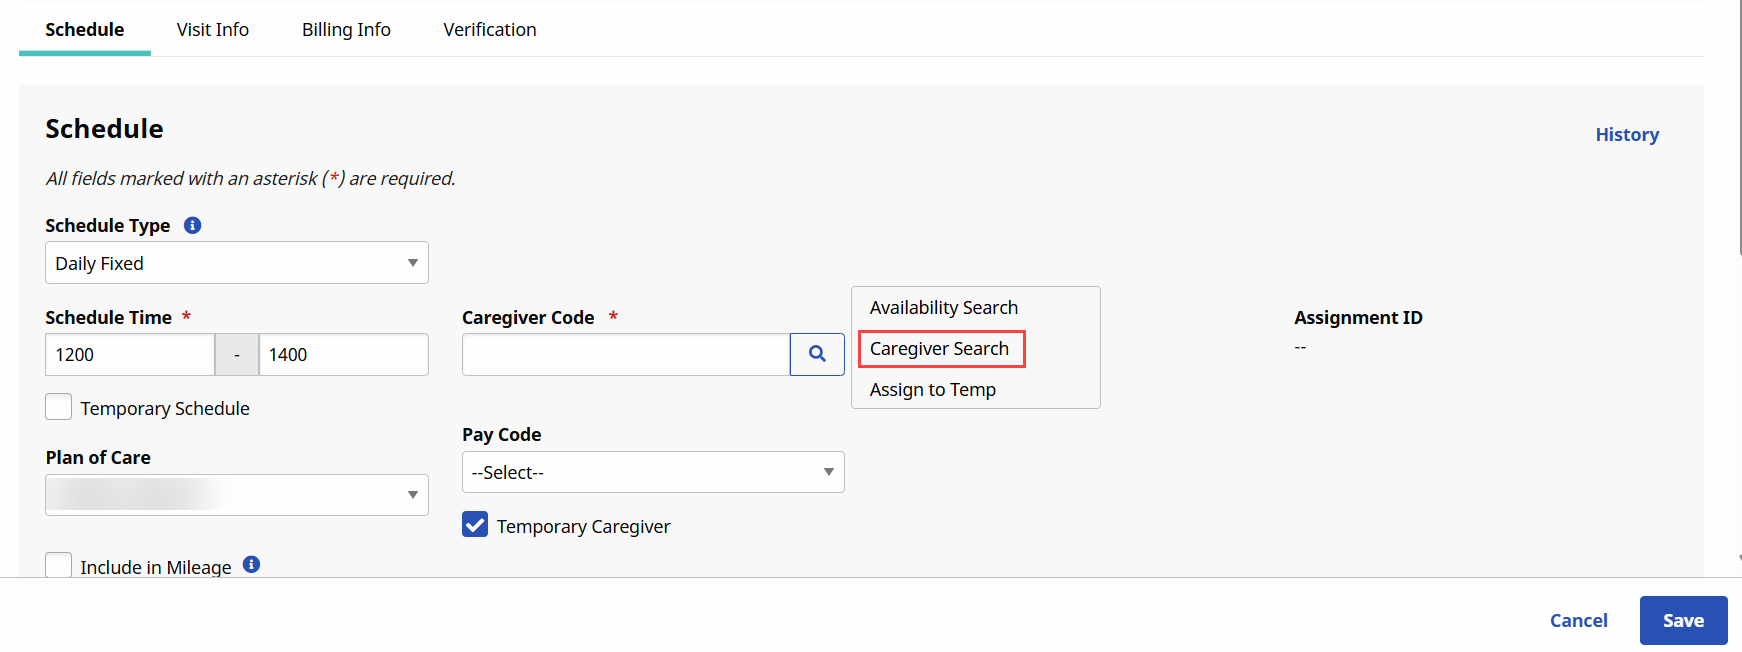Click the Include in Mileage info icon
The image size is (1742, 652).
pyautogui.click(x=252, y=565)
